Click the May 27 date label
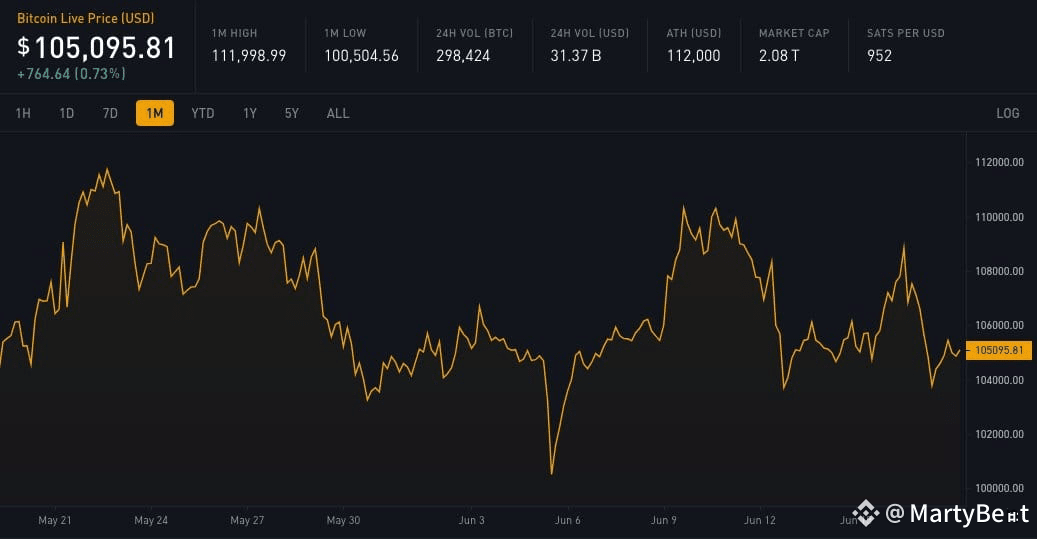 point(247,520)
